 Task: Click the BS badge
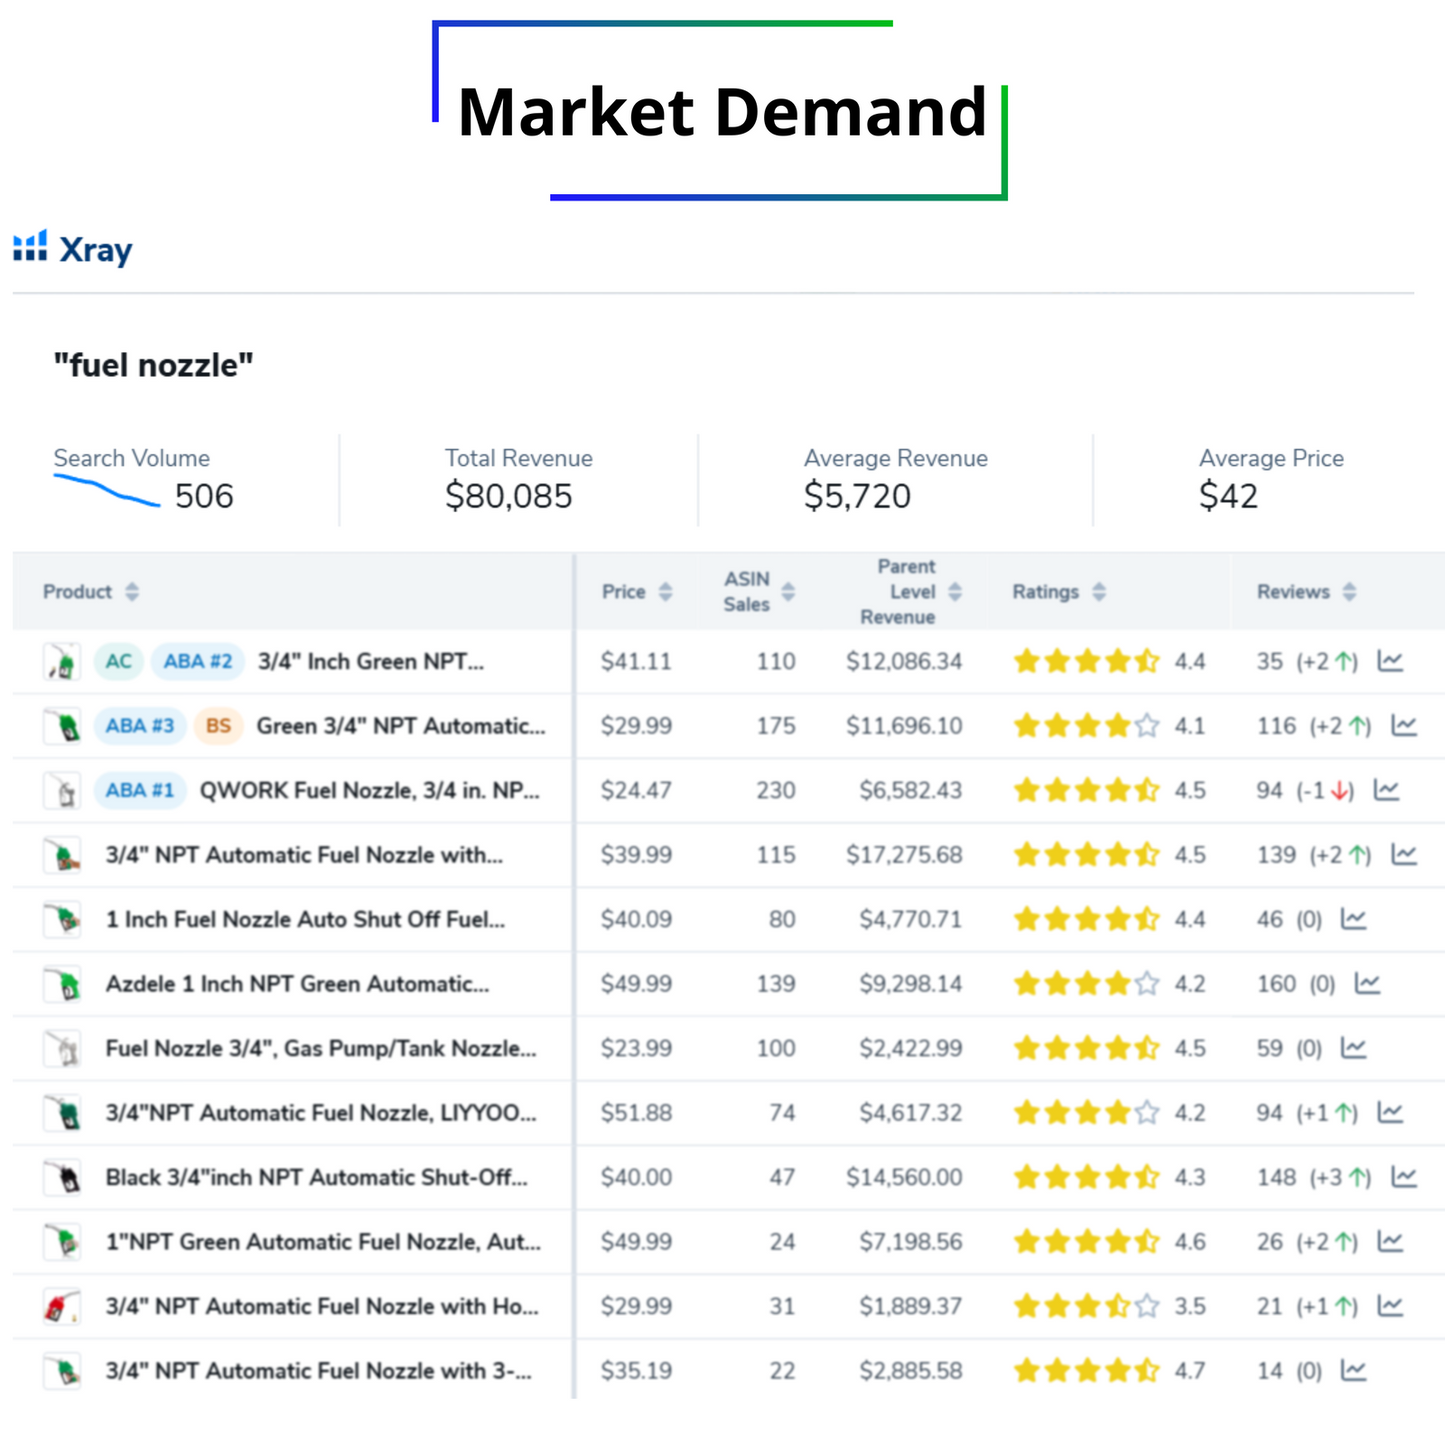coord(218,726)
